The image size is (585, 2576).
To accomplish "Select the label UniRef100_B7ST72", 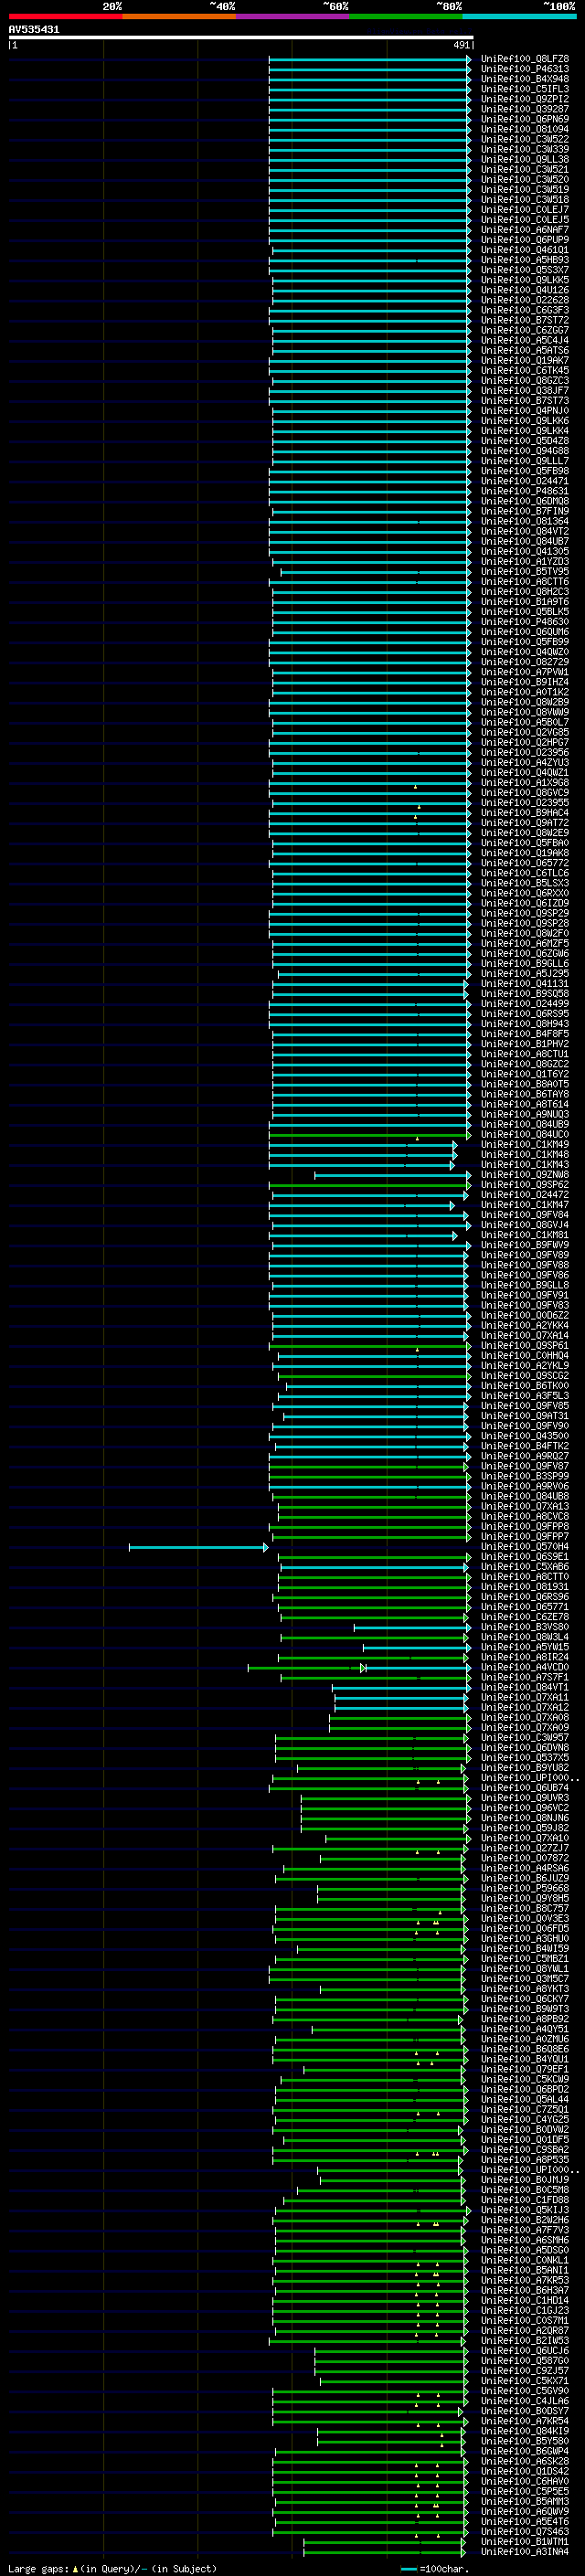I will pos(525,320).
